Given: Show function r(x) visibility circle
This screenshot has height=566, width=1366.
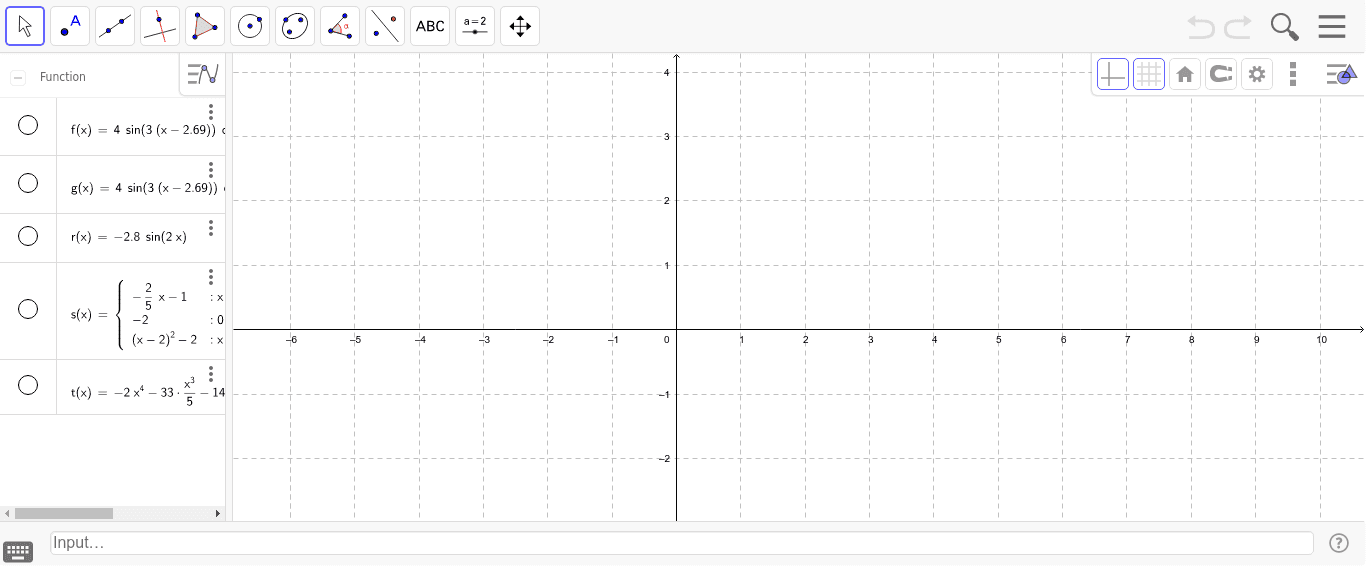Looking at the screenshot, I should point(28,236).
